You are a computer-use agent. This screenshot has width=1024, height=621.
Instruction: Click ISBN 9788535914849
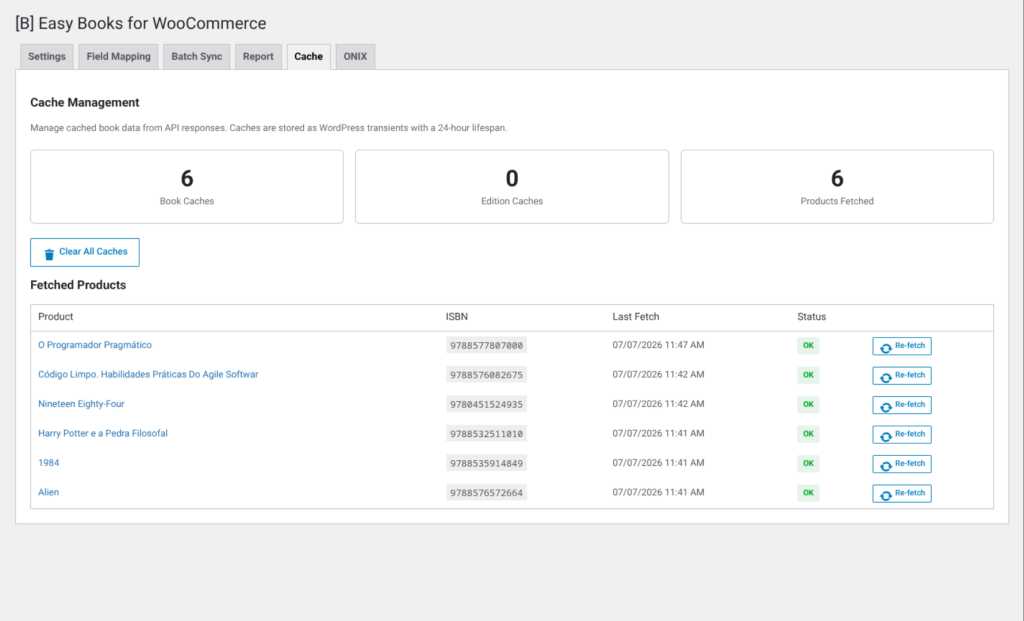coord(487,463)
